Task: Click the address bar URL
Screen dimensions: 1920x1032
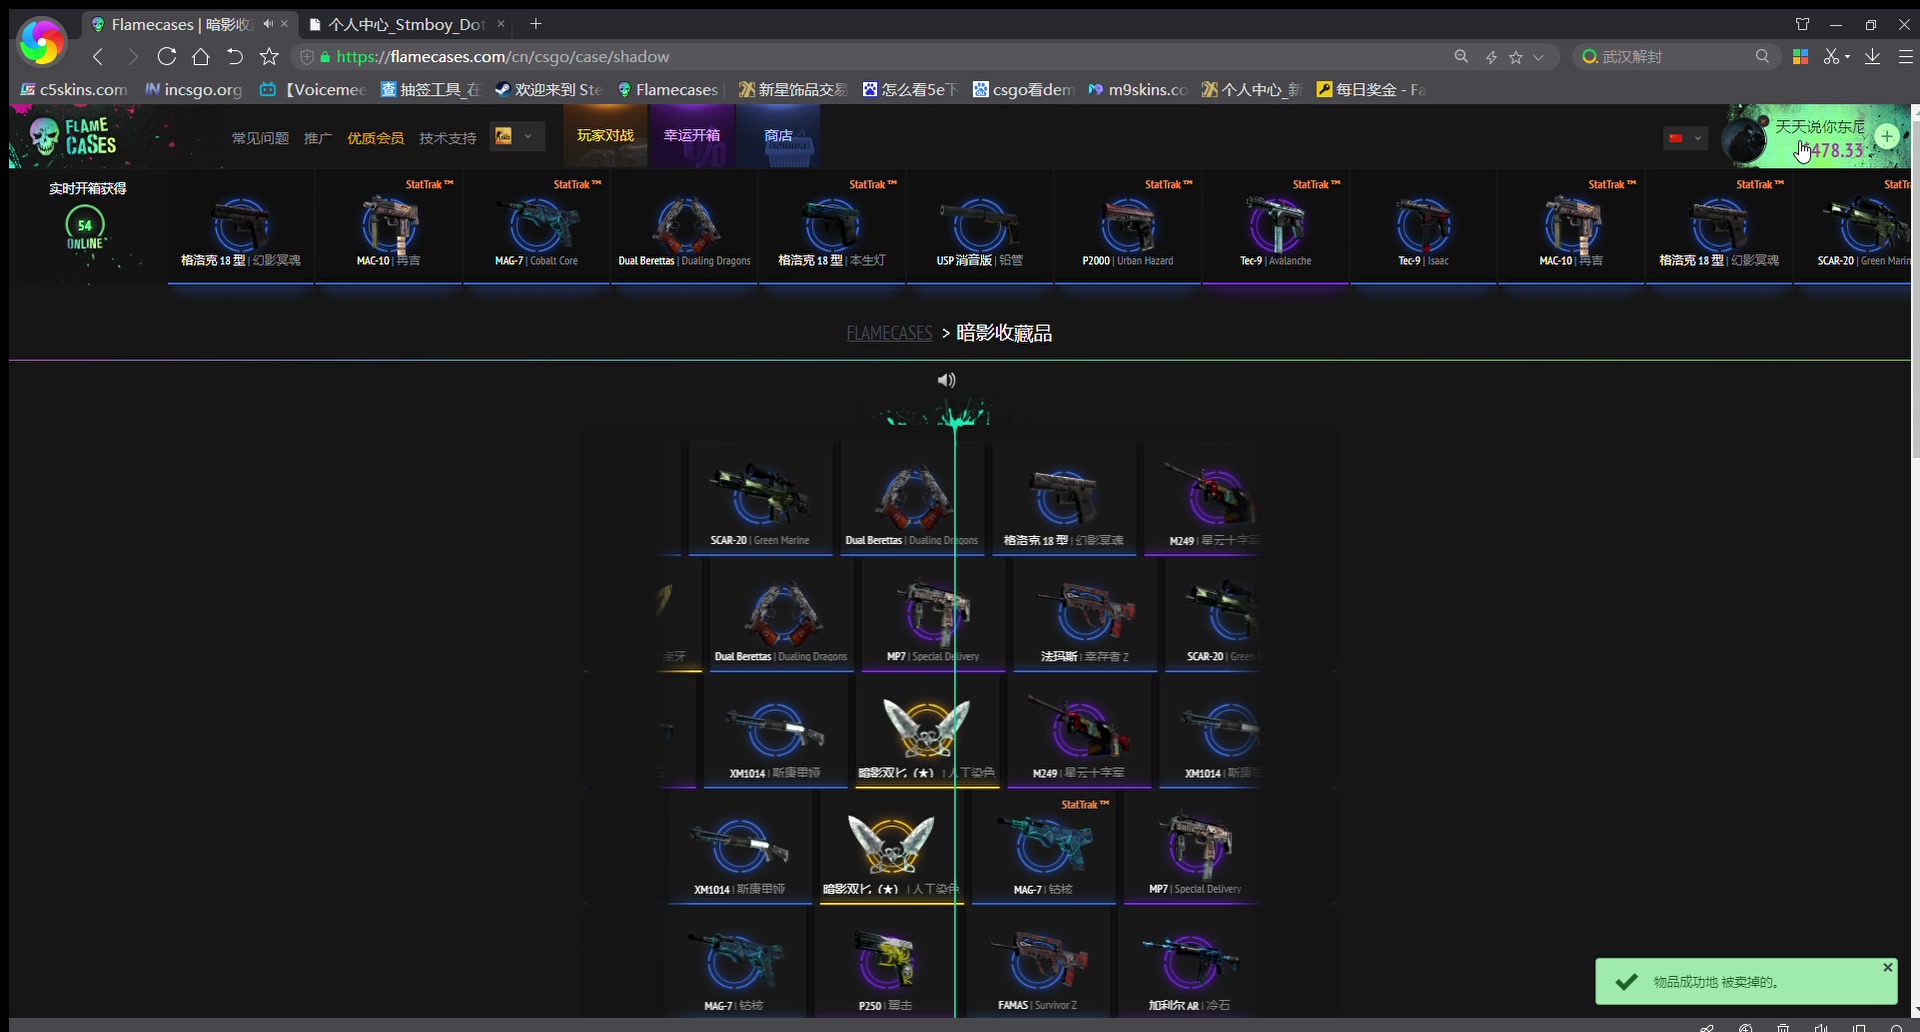Action: point(502,57)
